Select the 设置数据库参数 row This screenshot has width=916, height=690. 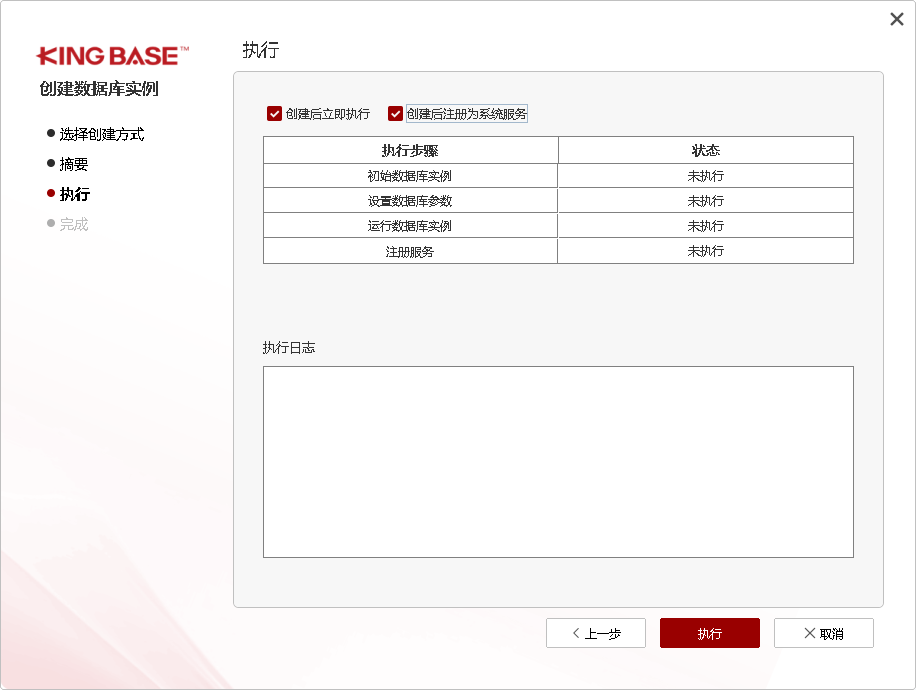[x=410, y=201]
